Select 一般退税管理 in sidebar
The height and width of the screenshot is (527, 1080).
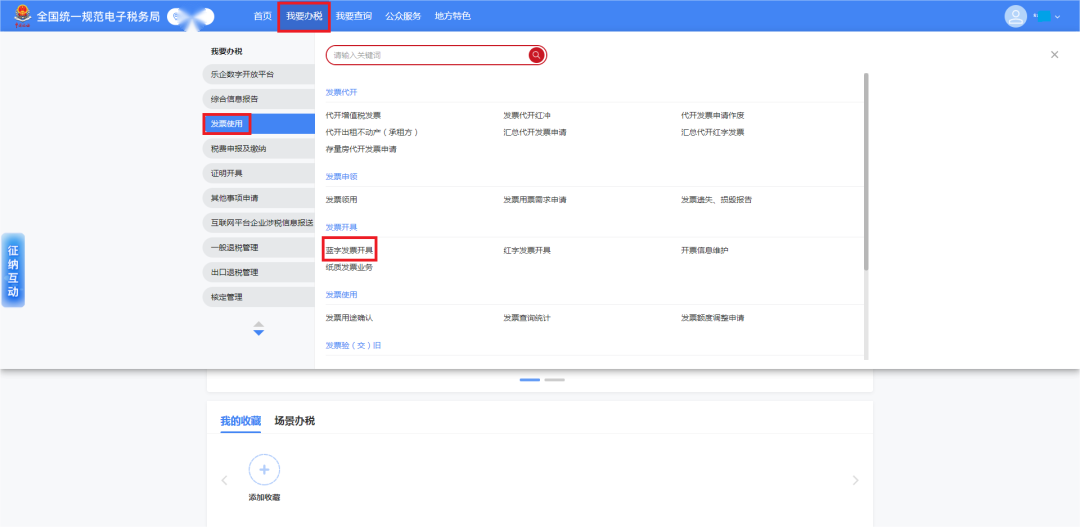coord(259,248)
